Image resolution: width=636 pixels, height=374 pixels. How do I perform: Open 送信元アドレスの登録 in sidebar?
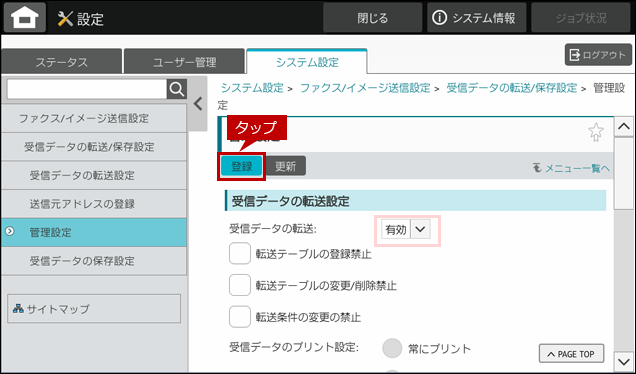94,204
